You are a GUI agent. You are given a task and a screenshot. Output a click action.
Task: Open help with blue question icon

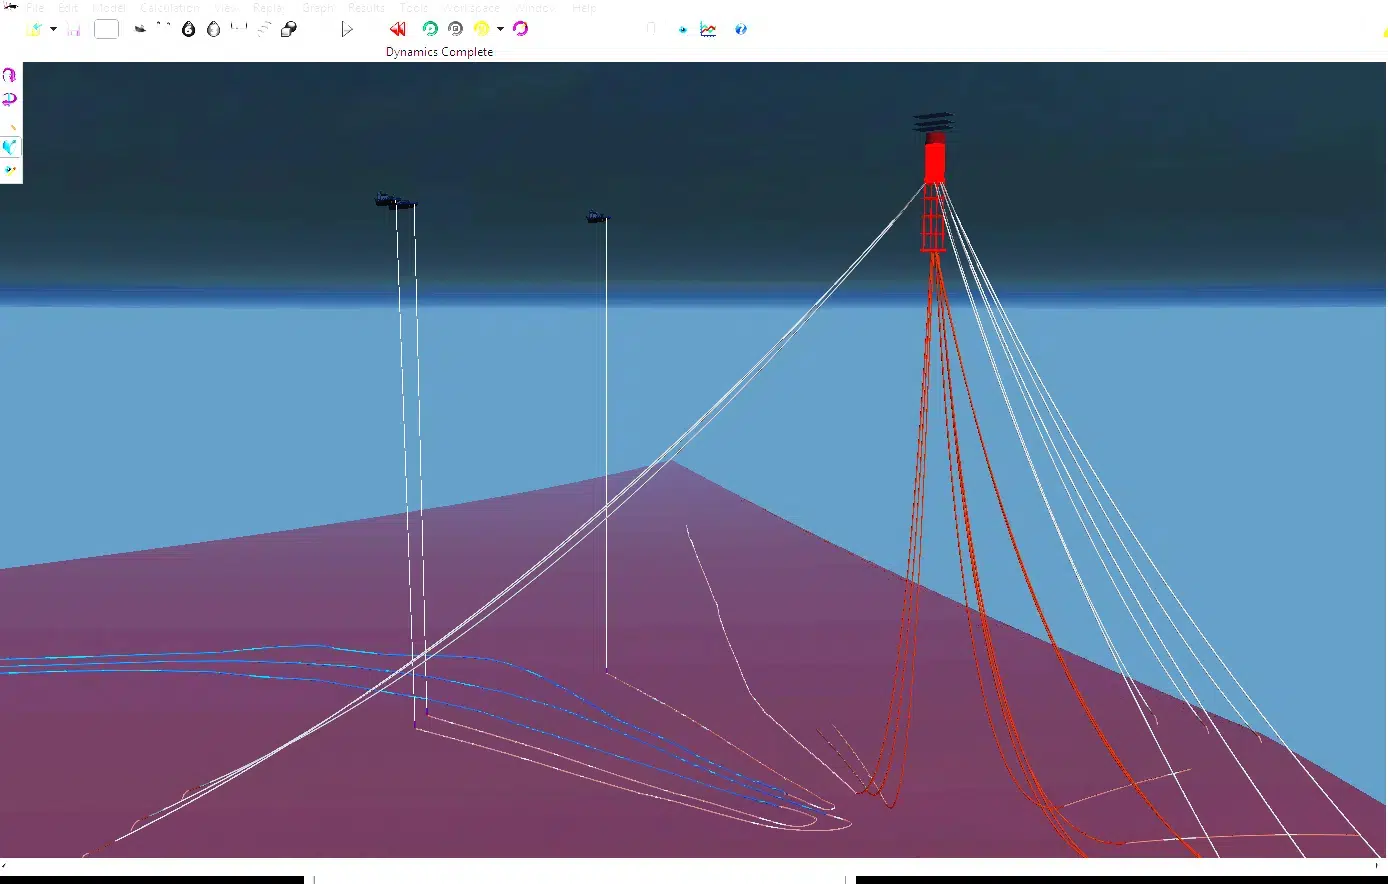pos(741,30)
